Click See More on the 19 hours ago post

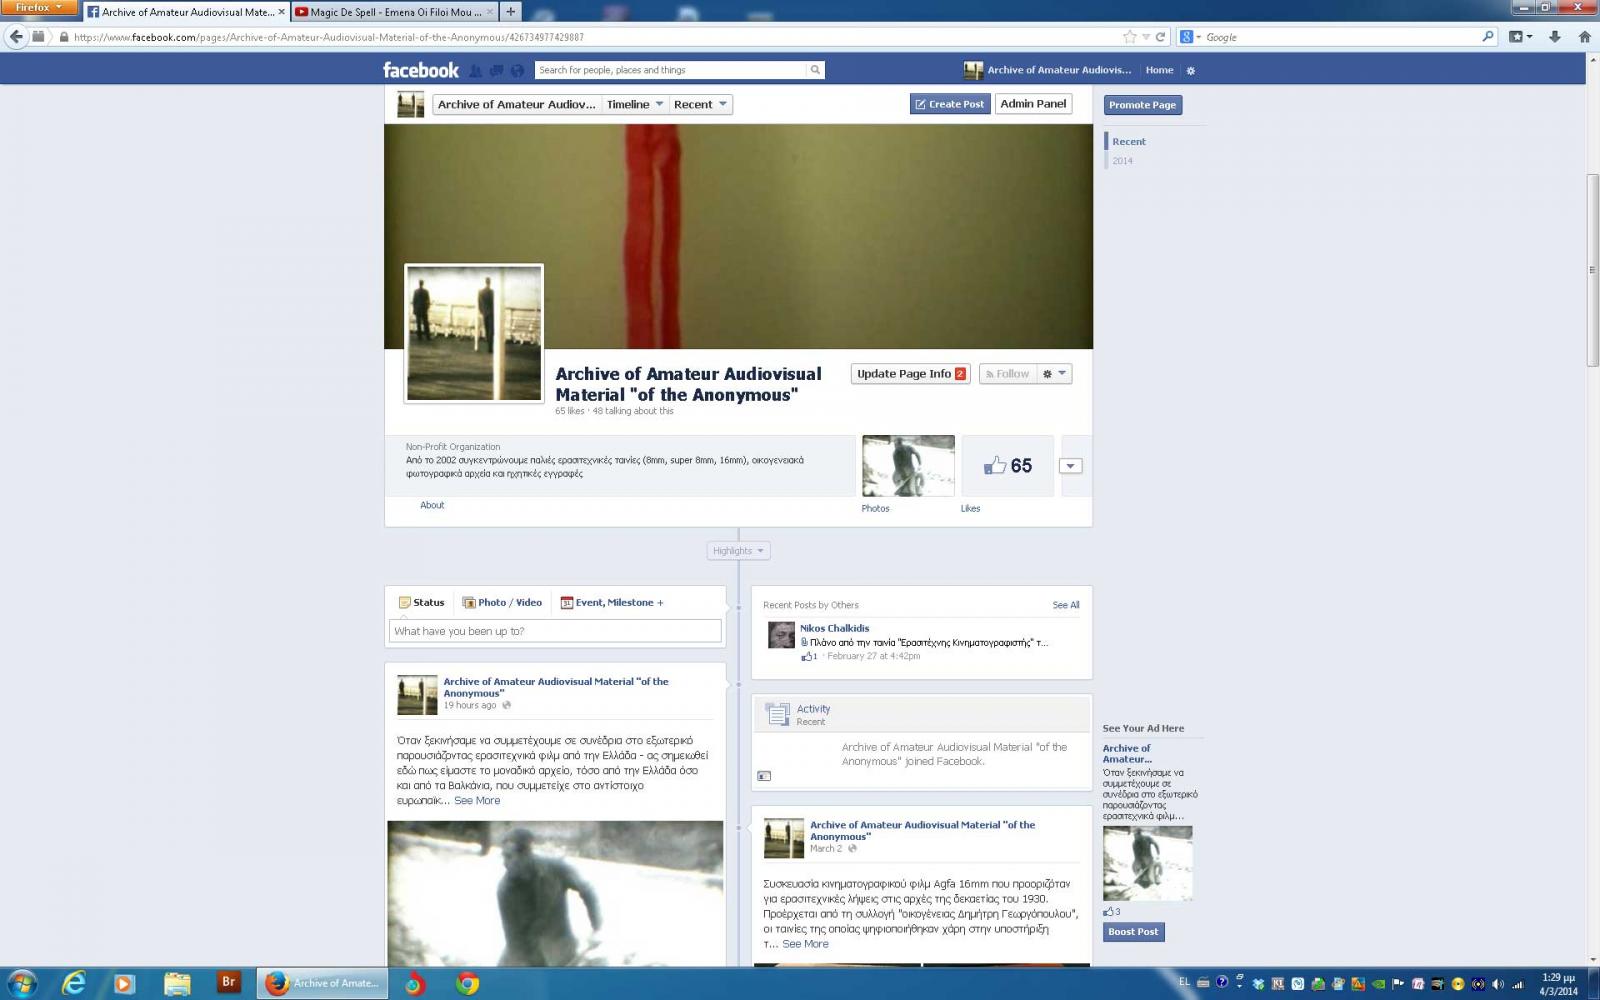pyautogui.click(x=477, y=801)
